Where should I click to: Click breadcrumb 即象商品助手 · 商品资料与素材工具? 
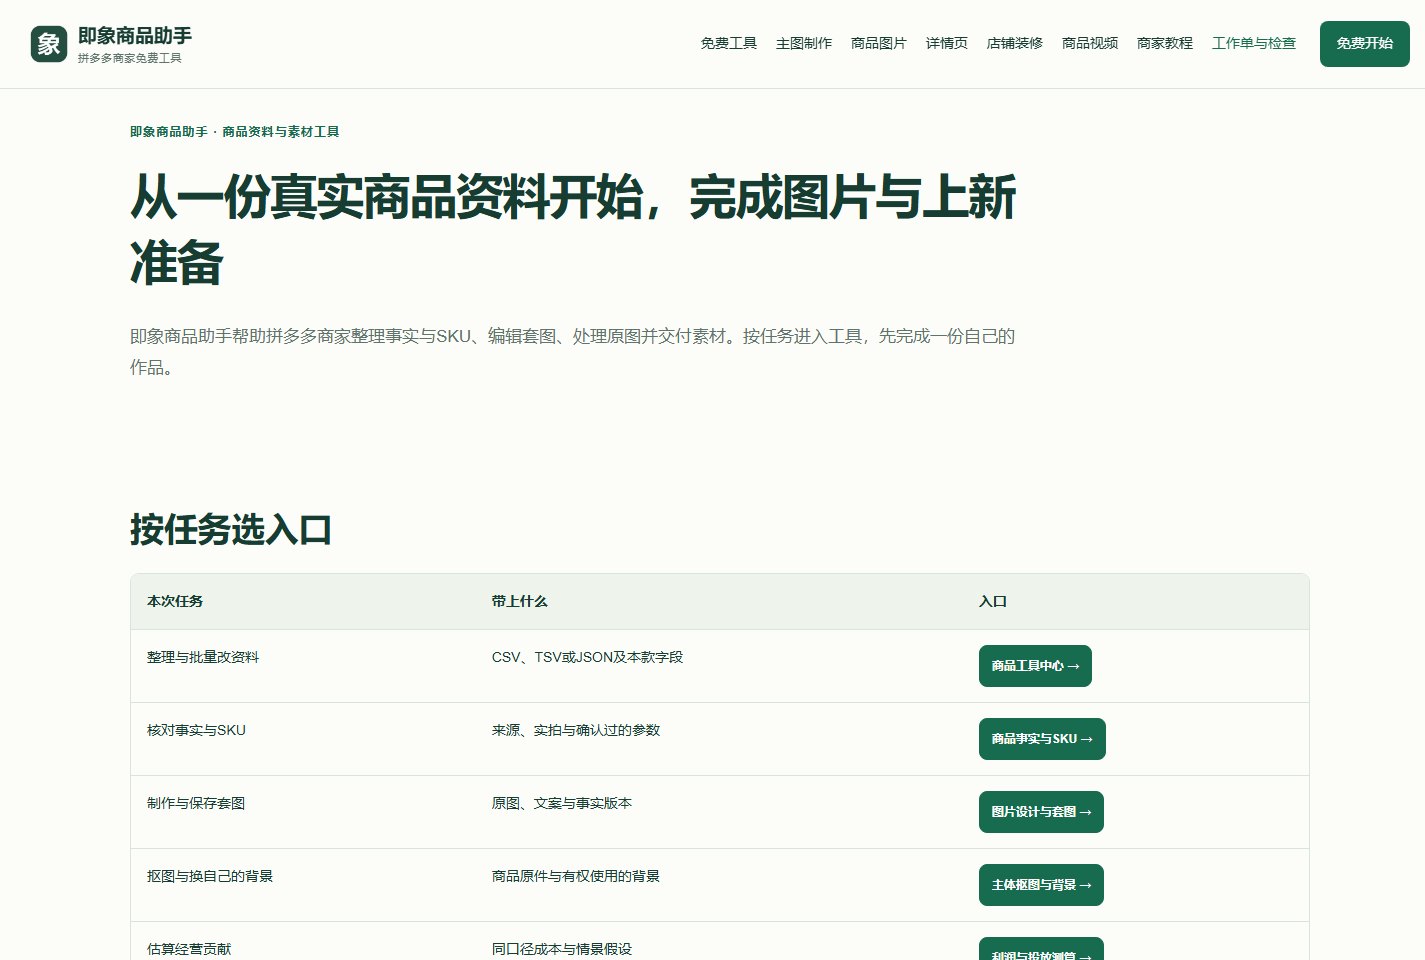pos(235,131)
